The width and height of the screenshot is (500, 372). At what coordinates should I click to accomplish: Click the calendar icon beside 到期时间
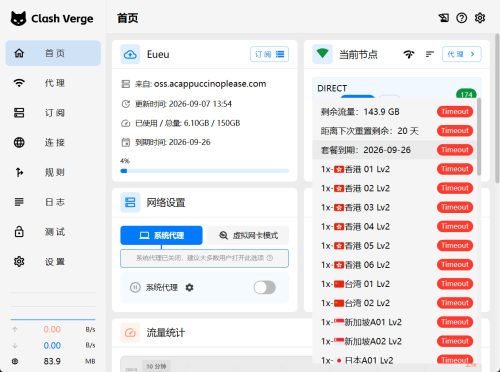click(x=126, y=142)
